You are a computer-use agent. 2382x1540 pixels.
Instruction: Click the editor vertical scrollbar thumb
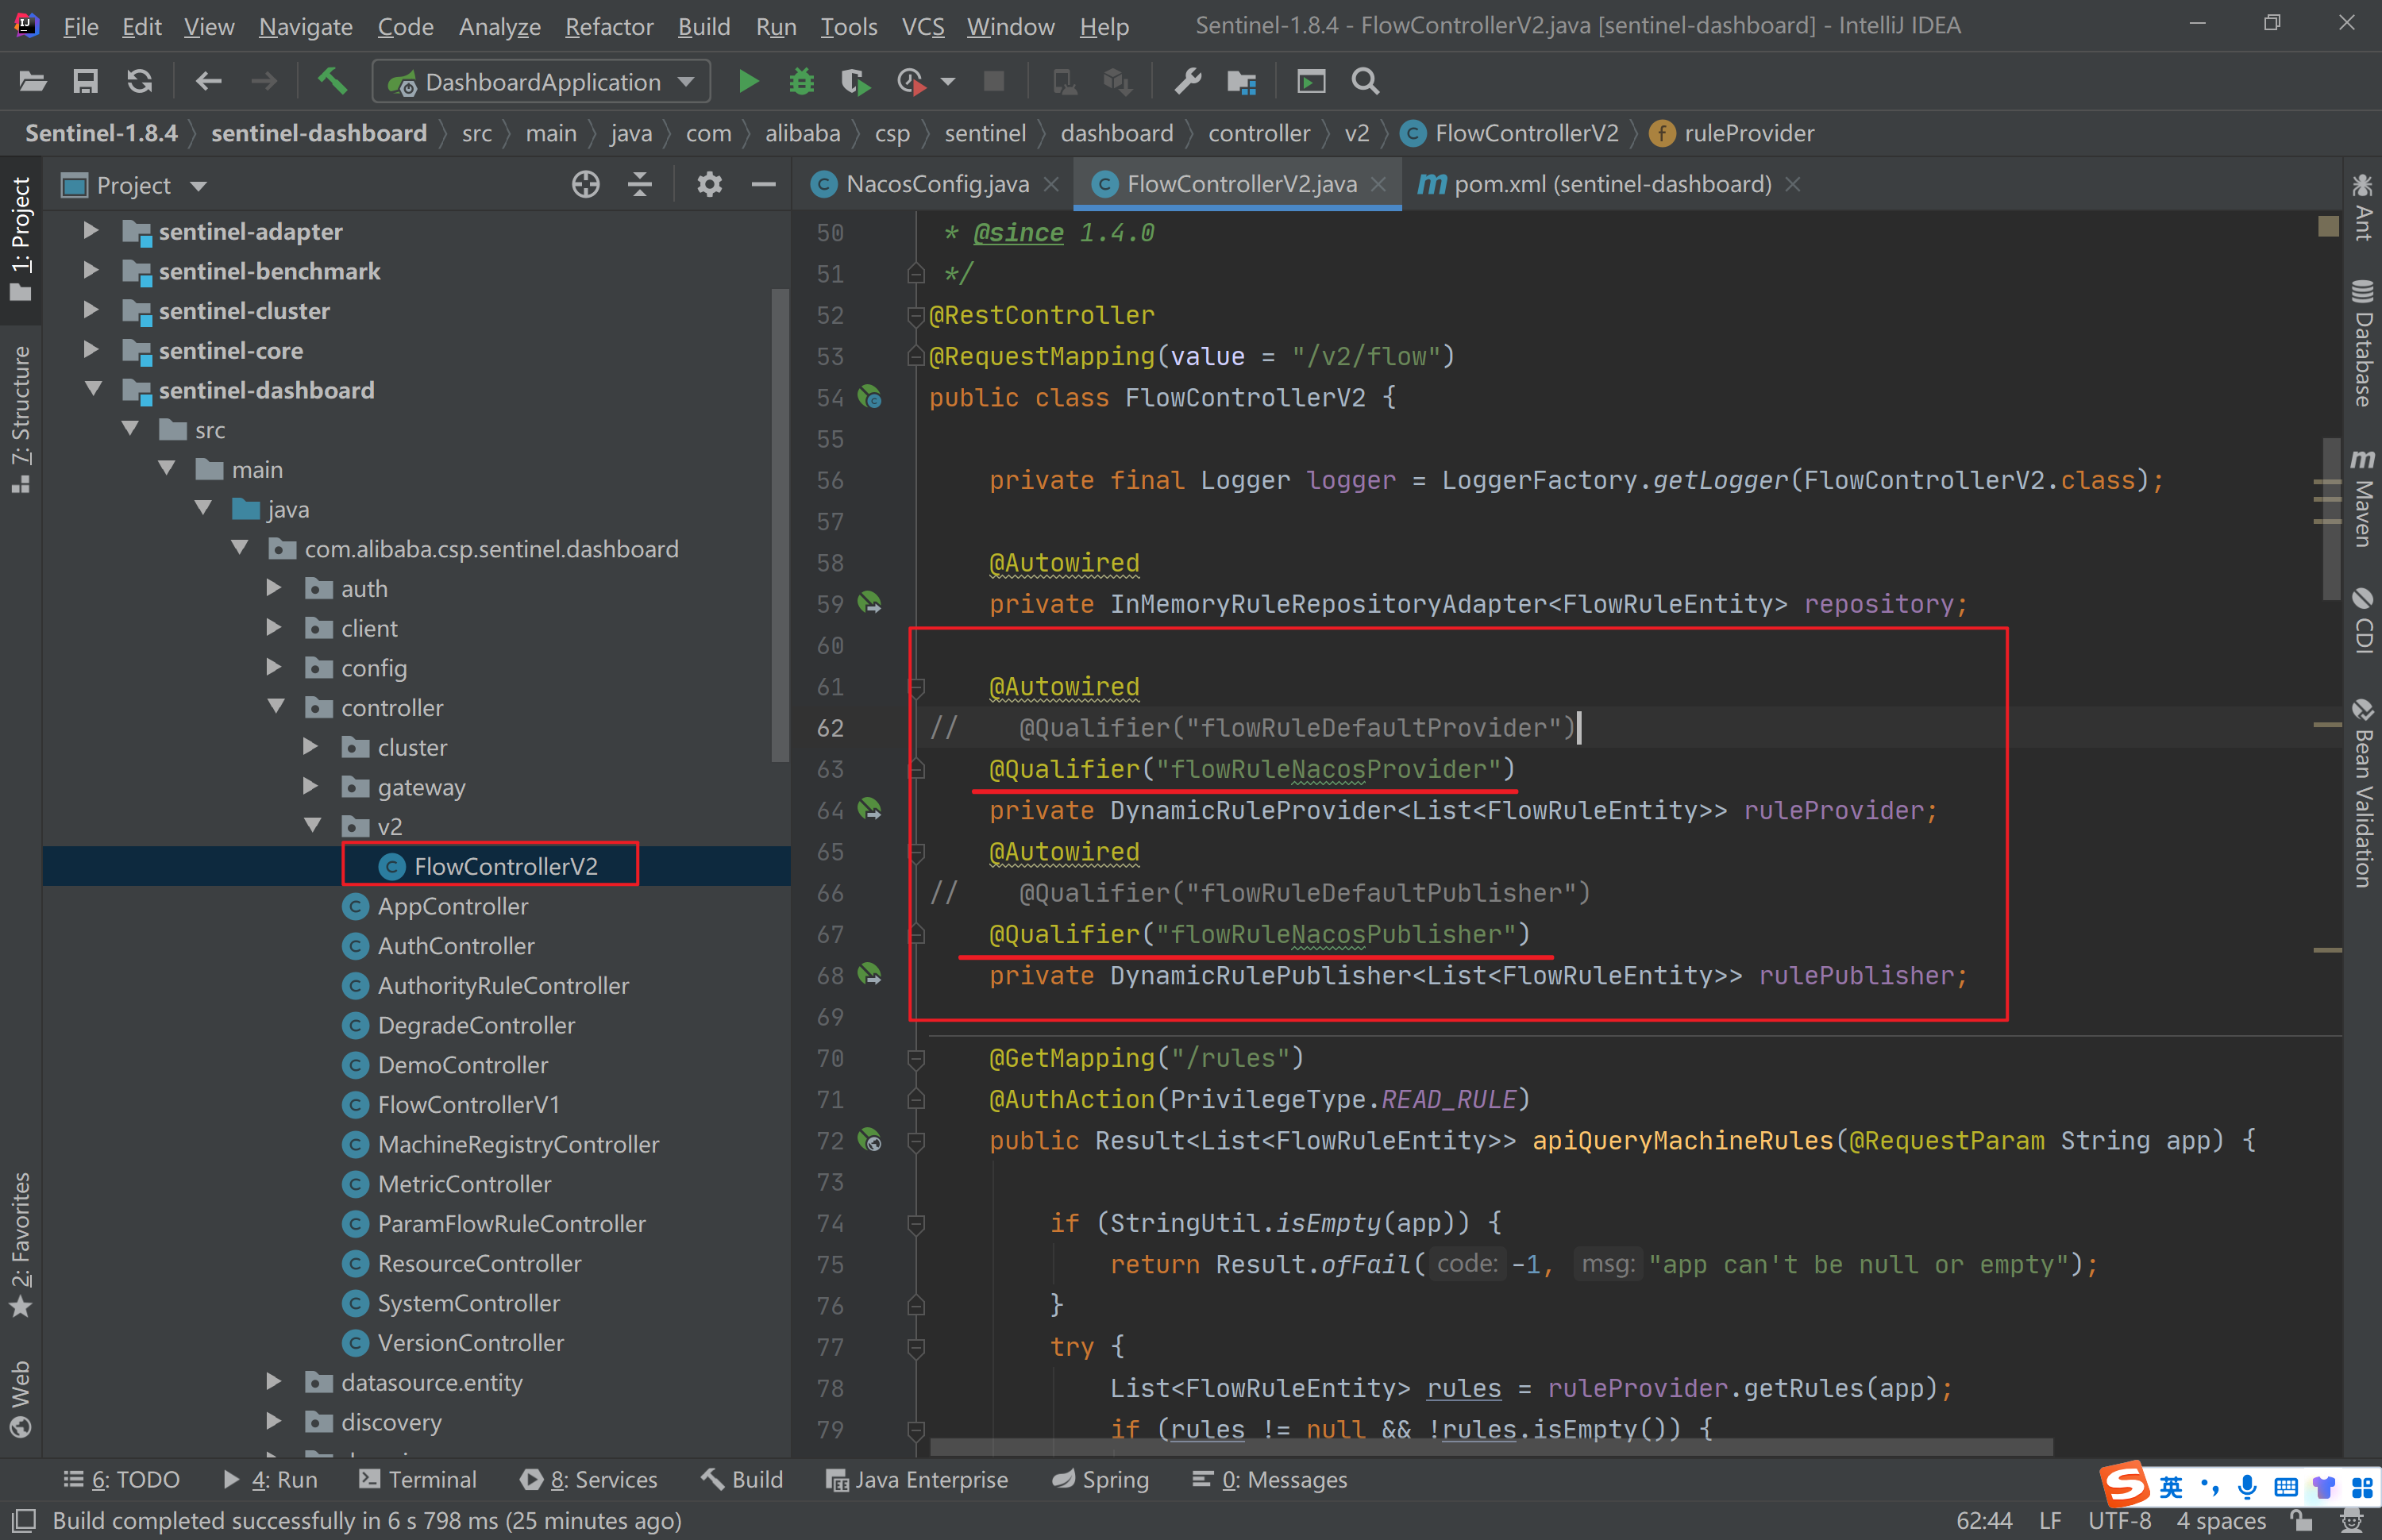pos(2331,520)
